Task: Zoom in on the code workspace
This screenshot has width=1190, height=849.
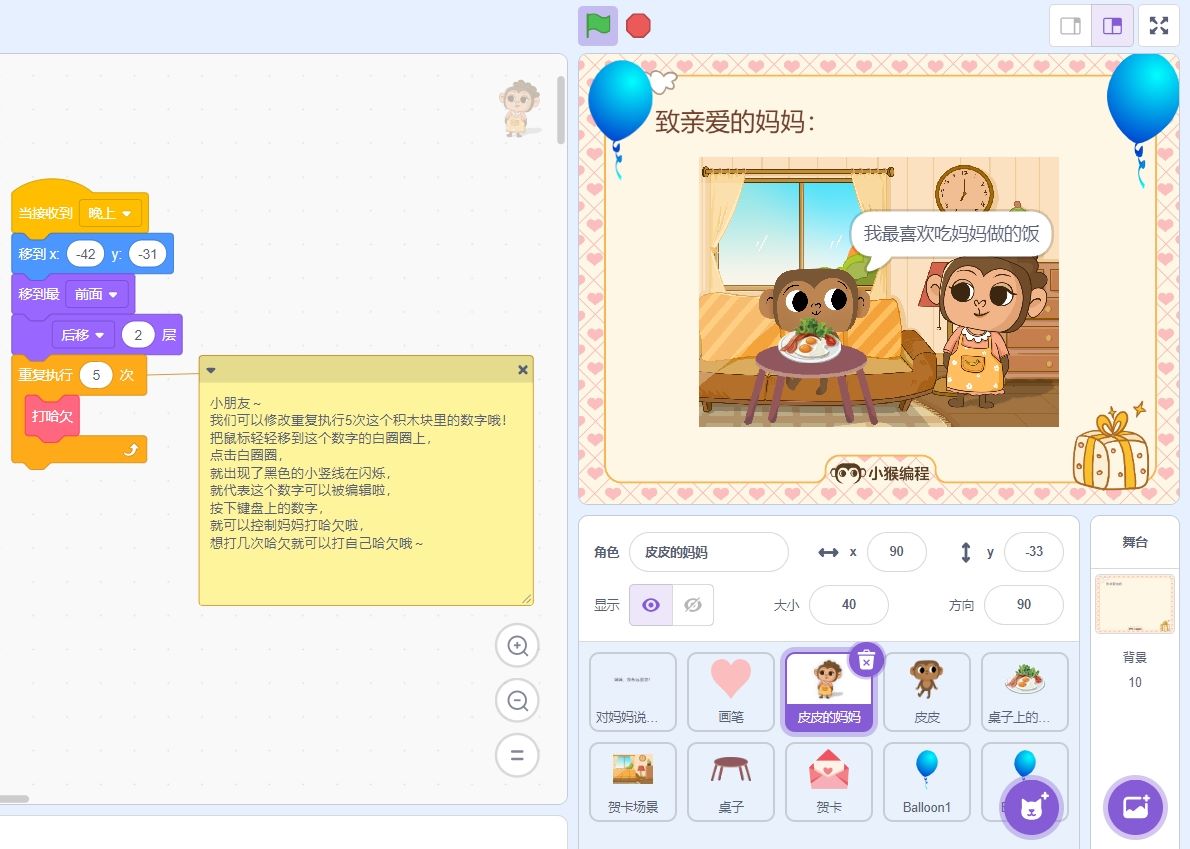Action: 517,646
